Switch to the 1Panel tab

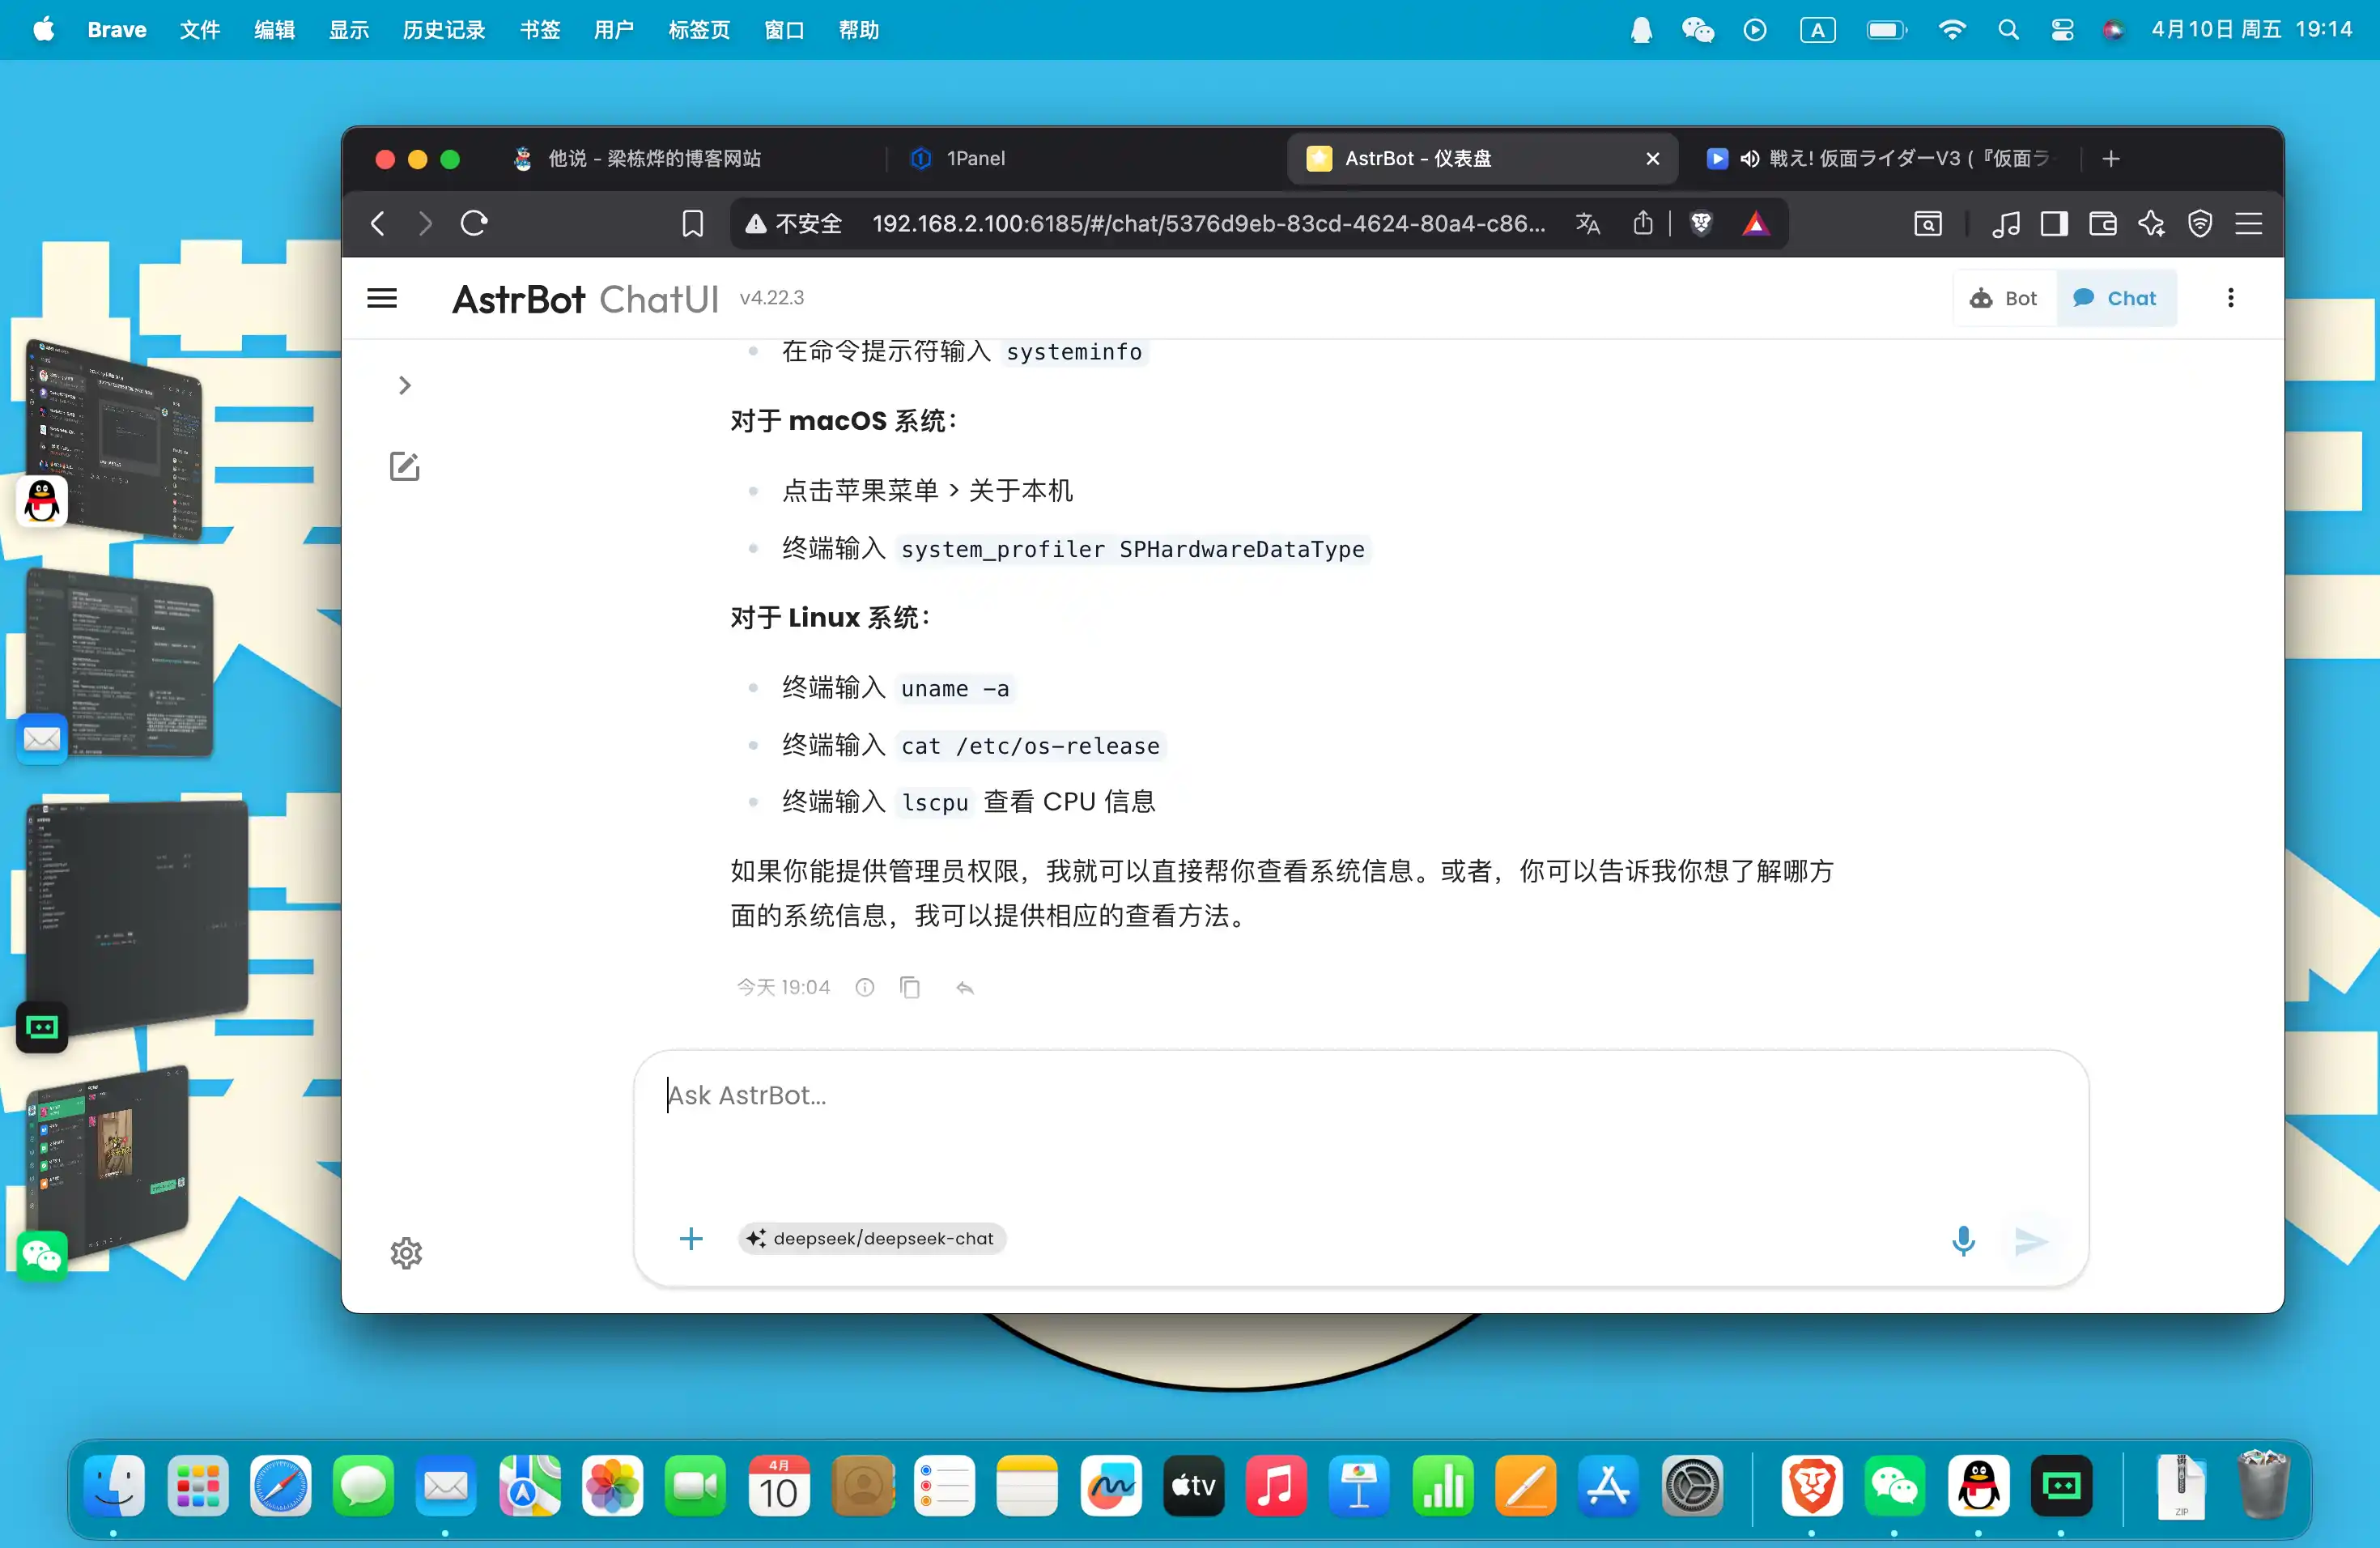point(975,158)
